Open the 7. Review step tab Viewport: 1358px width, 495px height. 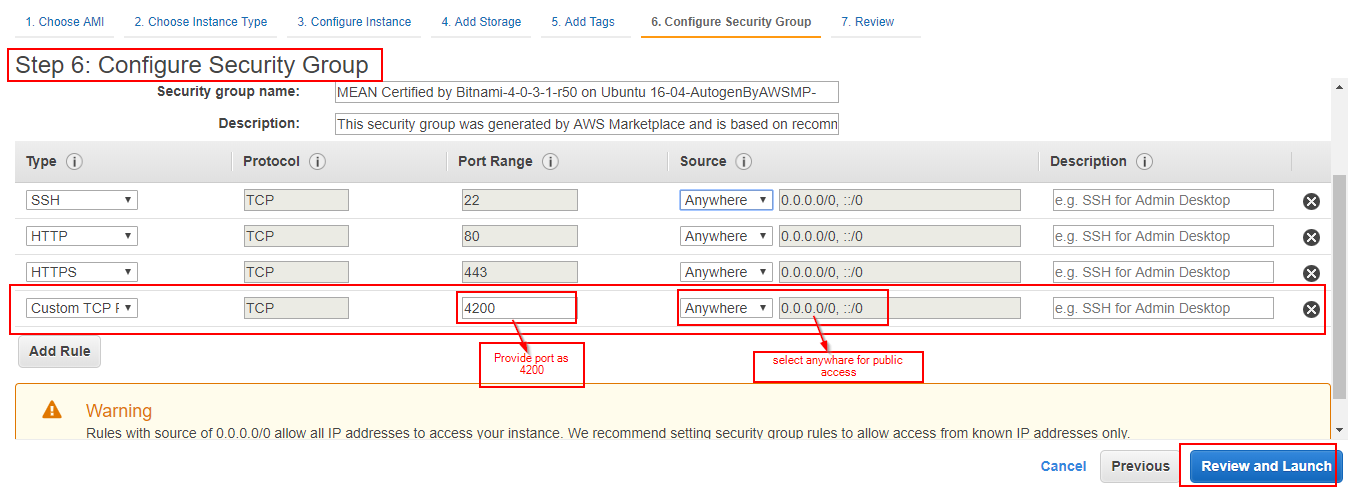tap(867, 22)
